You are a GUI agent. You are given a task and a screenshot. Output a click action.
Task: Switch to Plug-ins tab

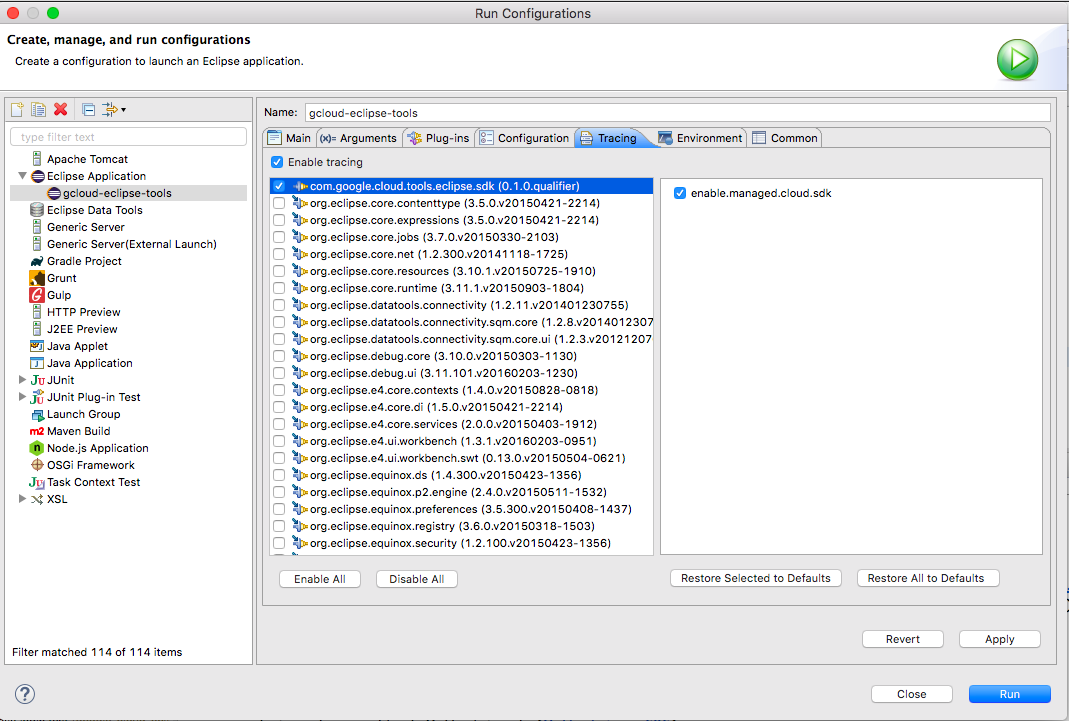[x=438, y=138]
